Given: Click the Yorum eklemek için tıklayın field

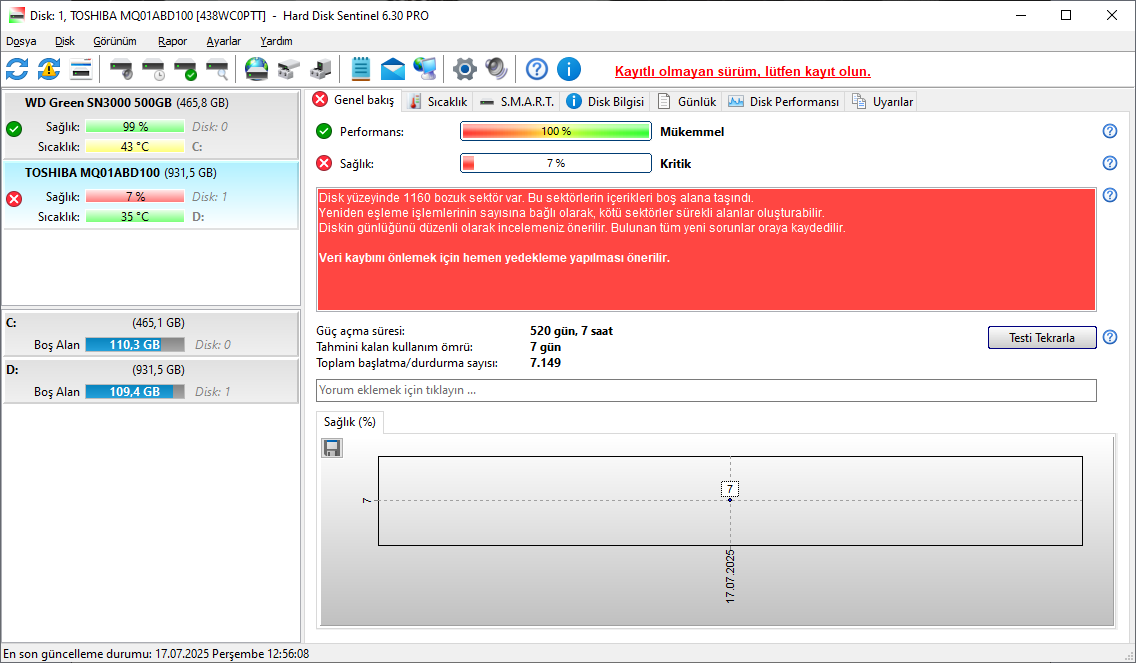Looking at the screenshot, I should click(706, 390).
